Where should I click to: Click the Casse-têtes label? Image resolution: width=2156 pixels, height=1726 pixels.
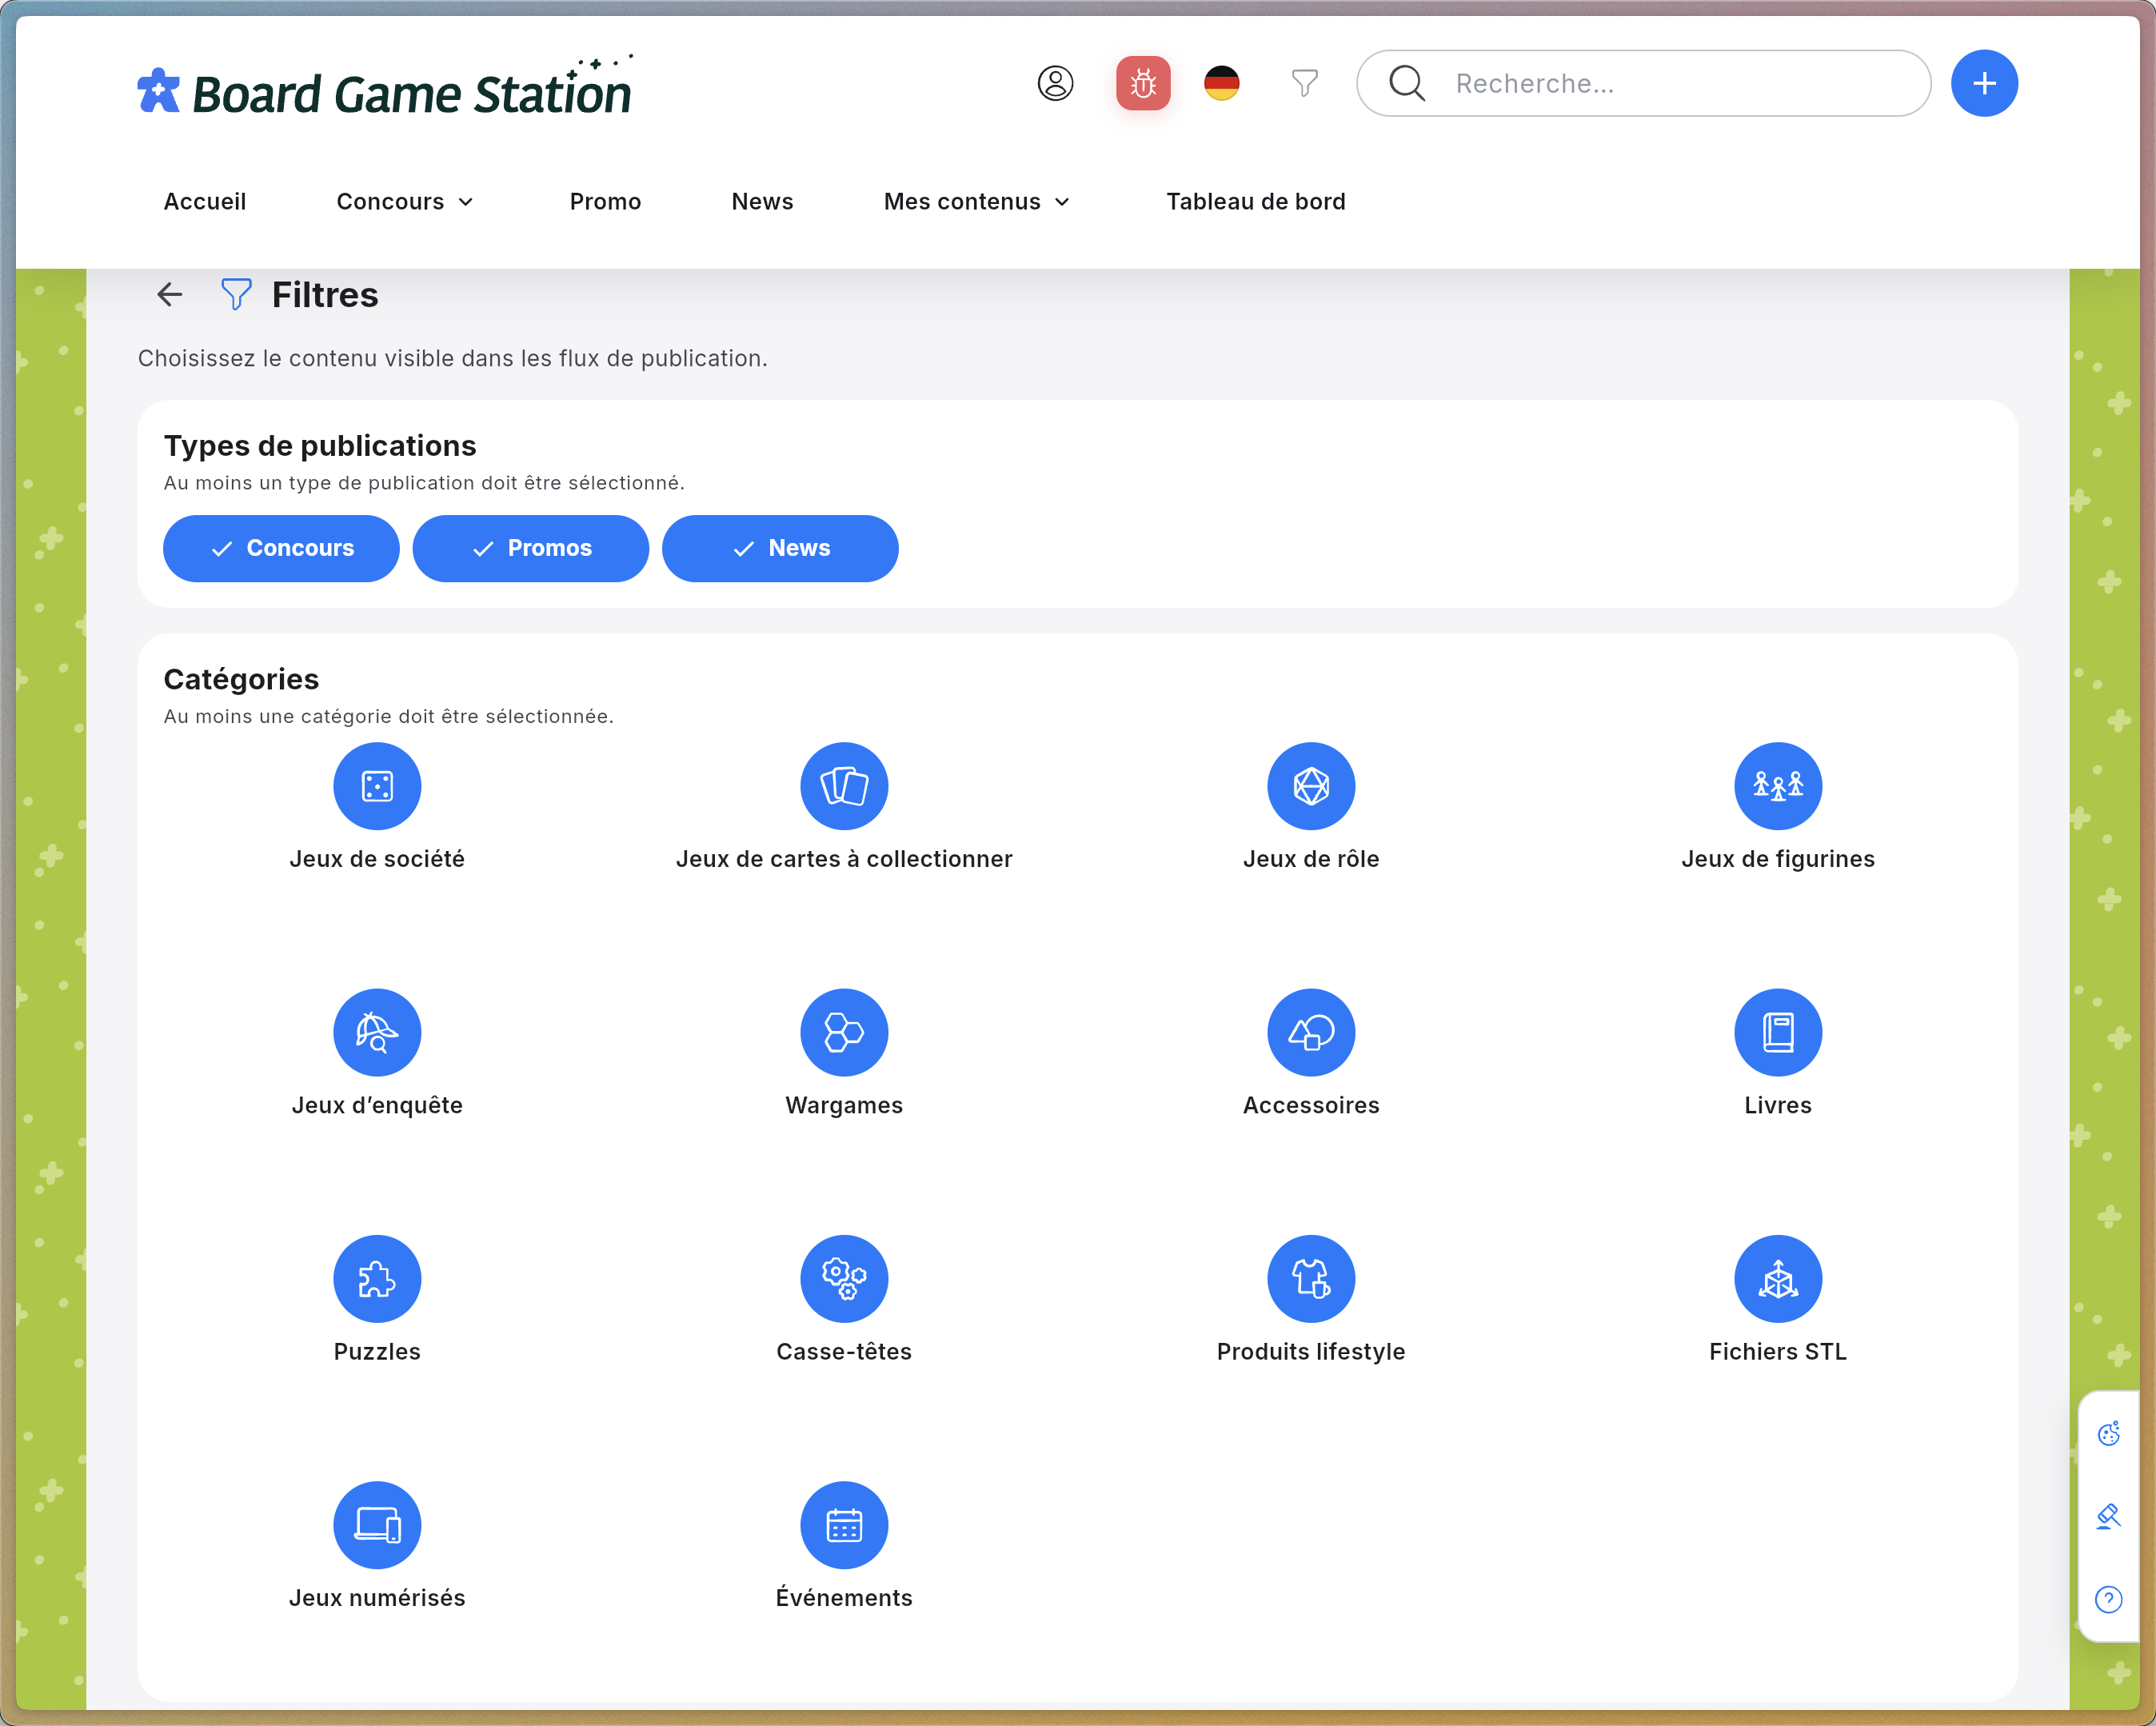(x=844, y=1352)
